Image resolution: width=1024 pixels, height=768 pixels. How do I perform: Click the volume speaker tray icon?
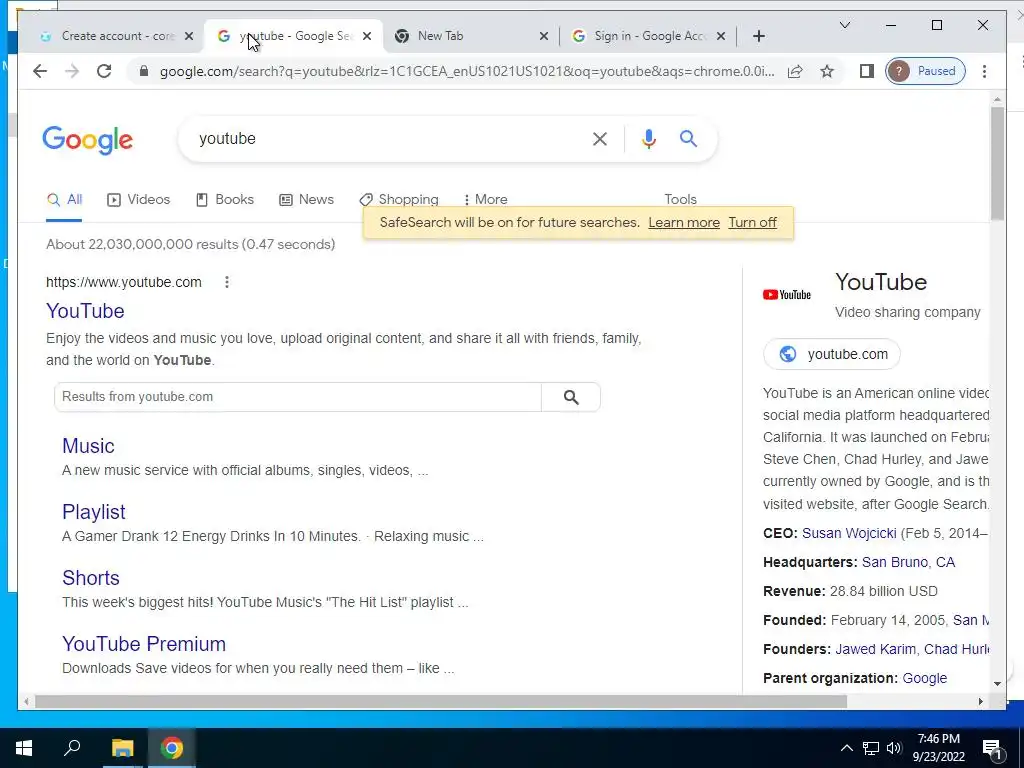(894, 748)
